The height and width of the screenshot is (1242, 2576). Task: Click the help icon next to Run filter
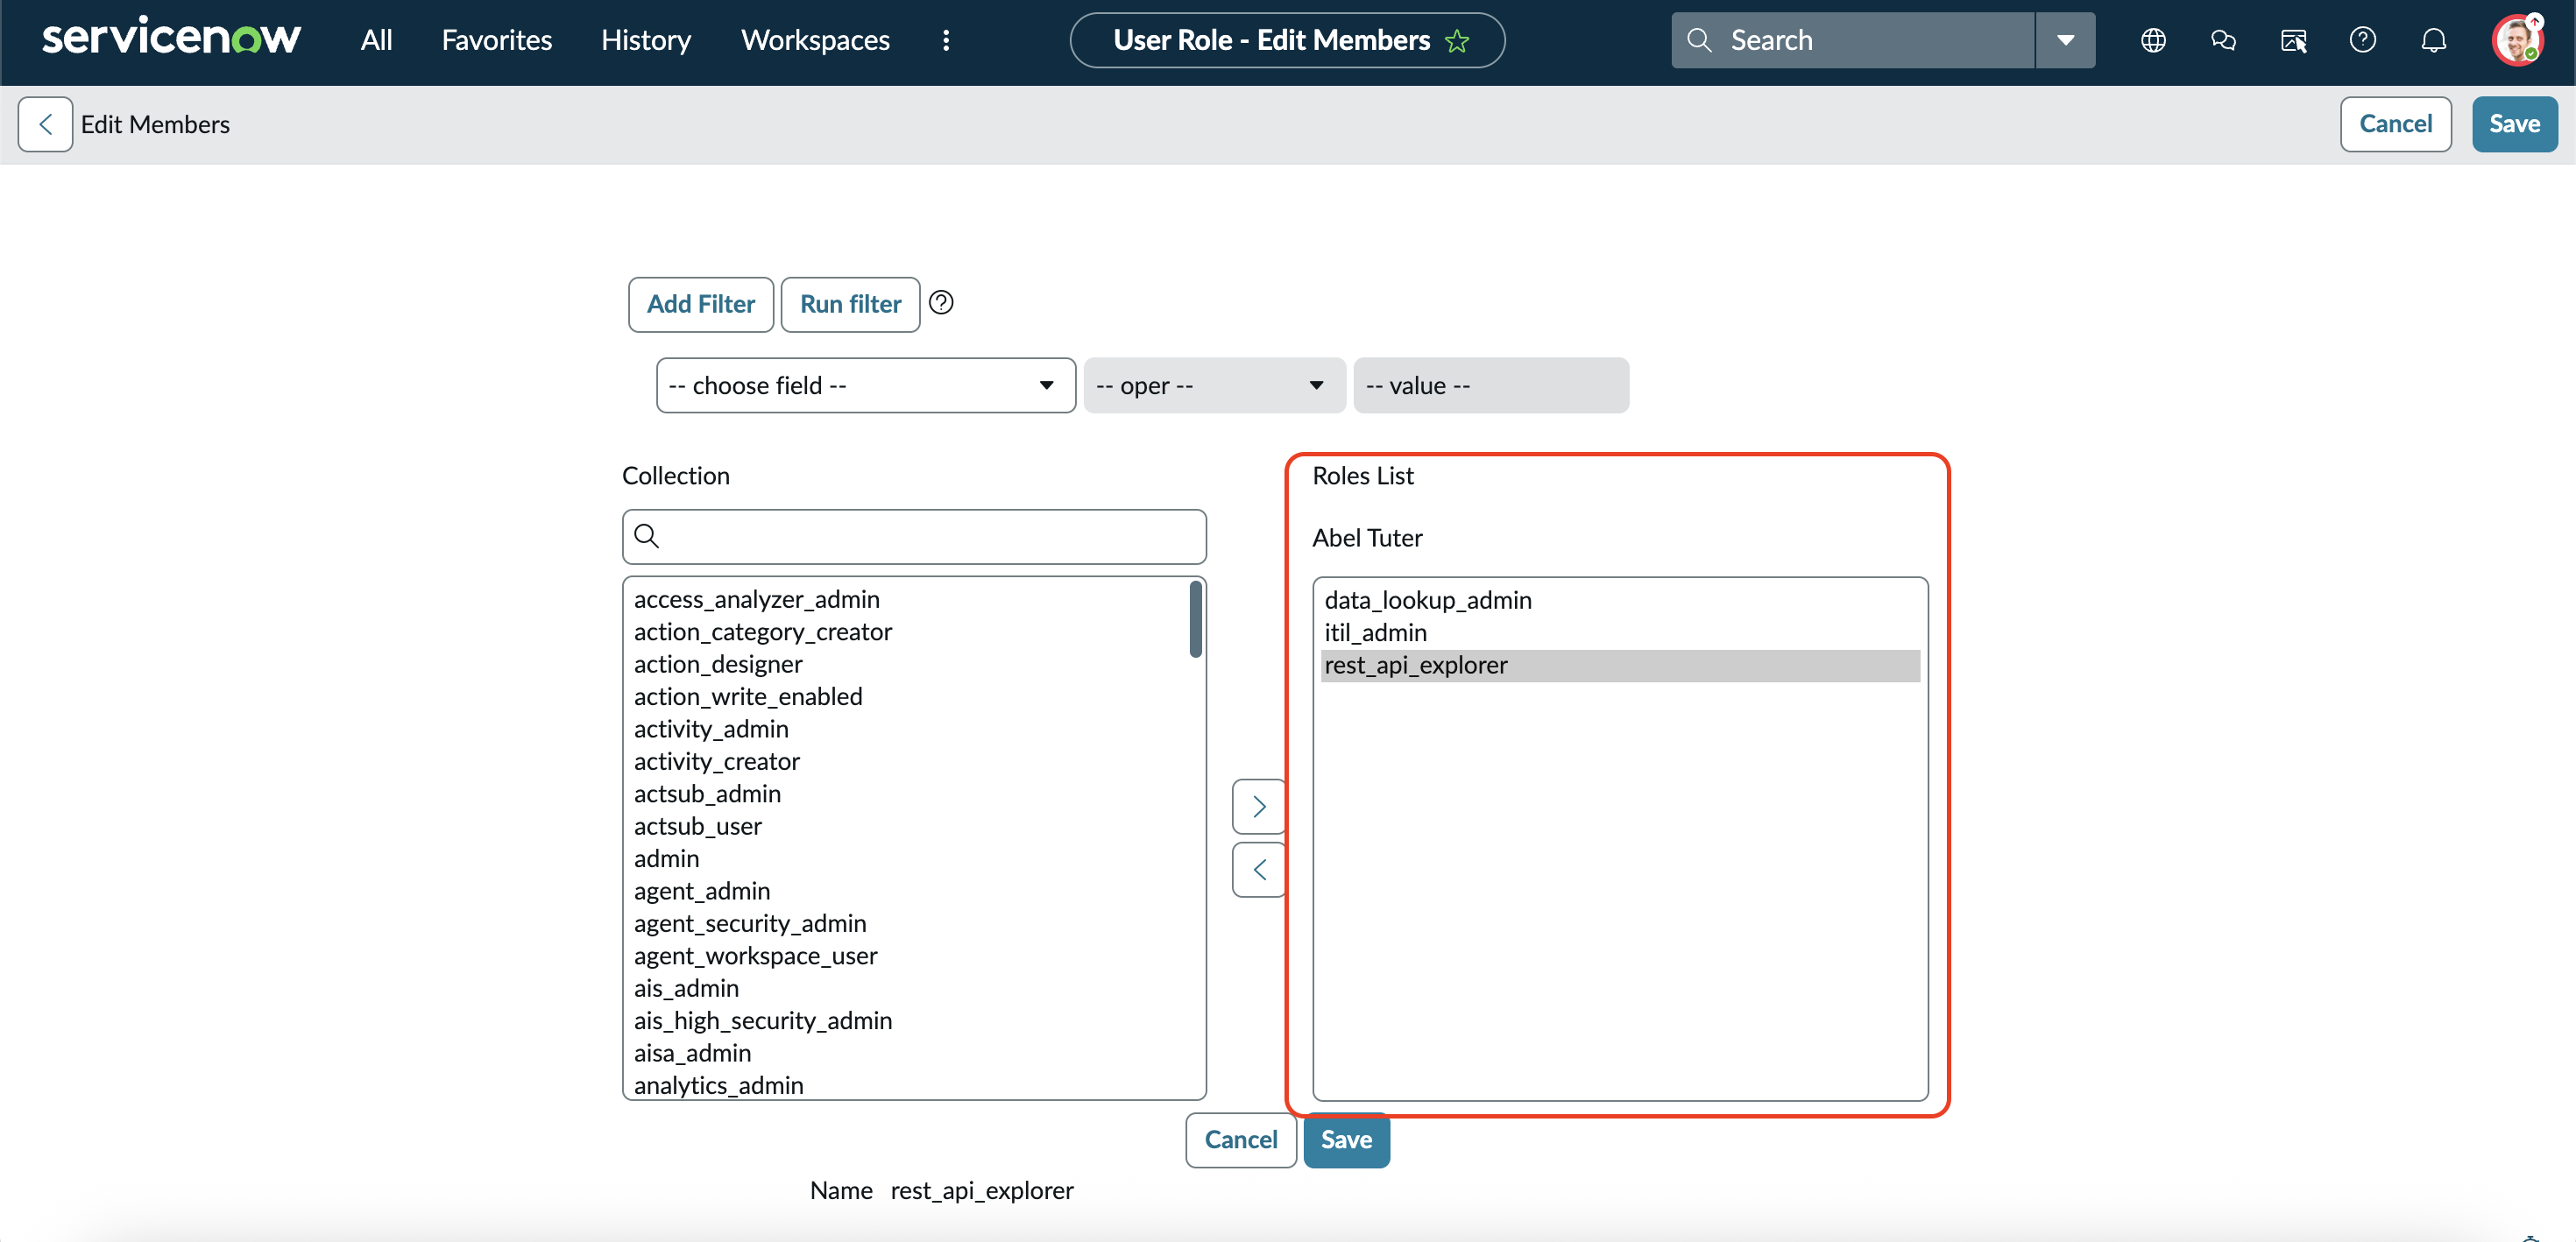pos(941,302)
